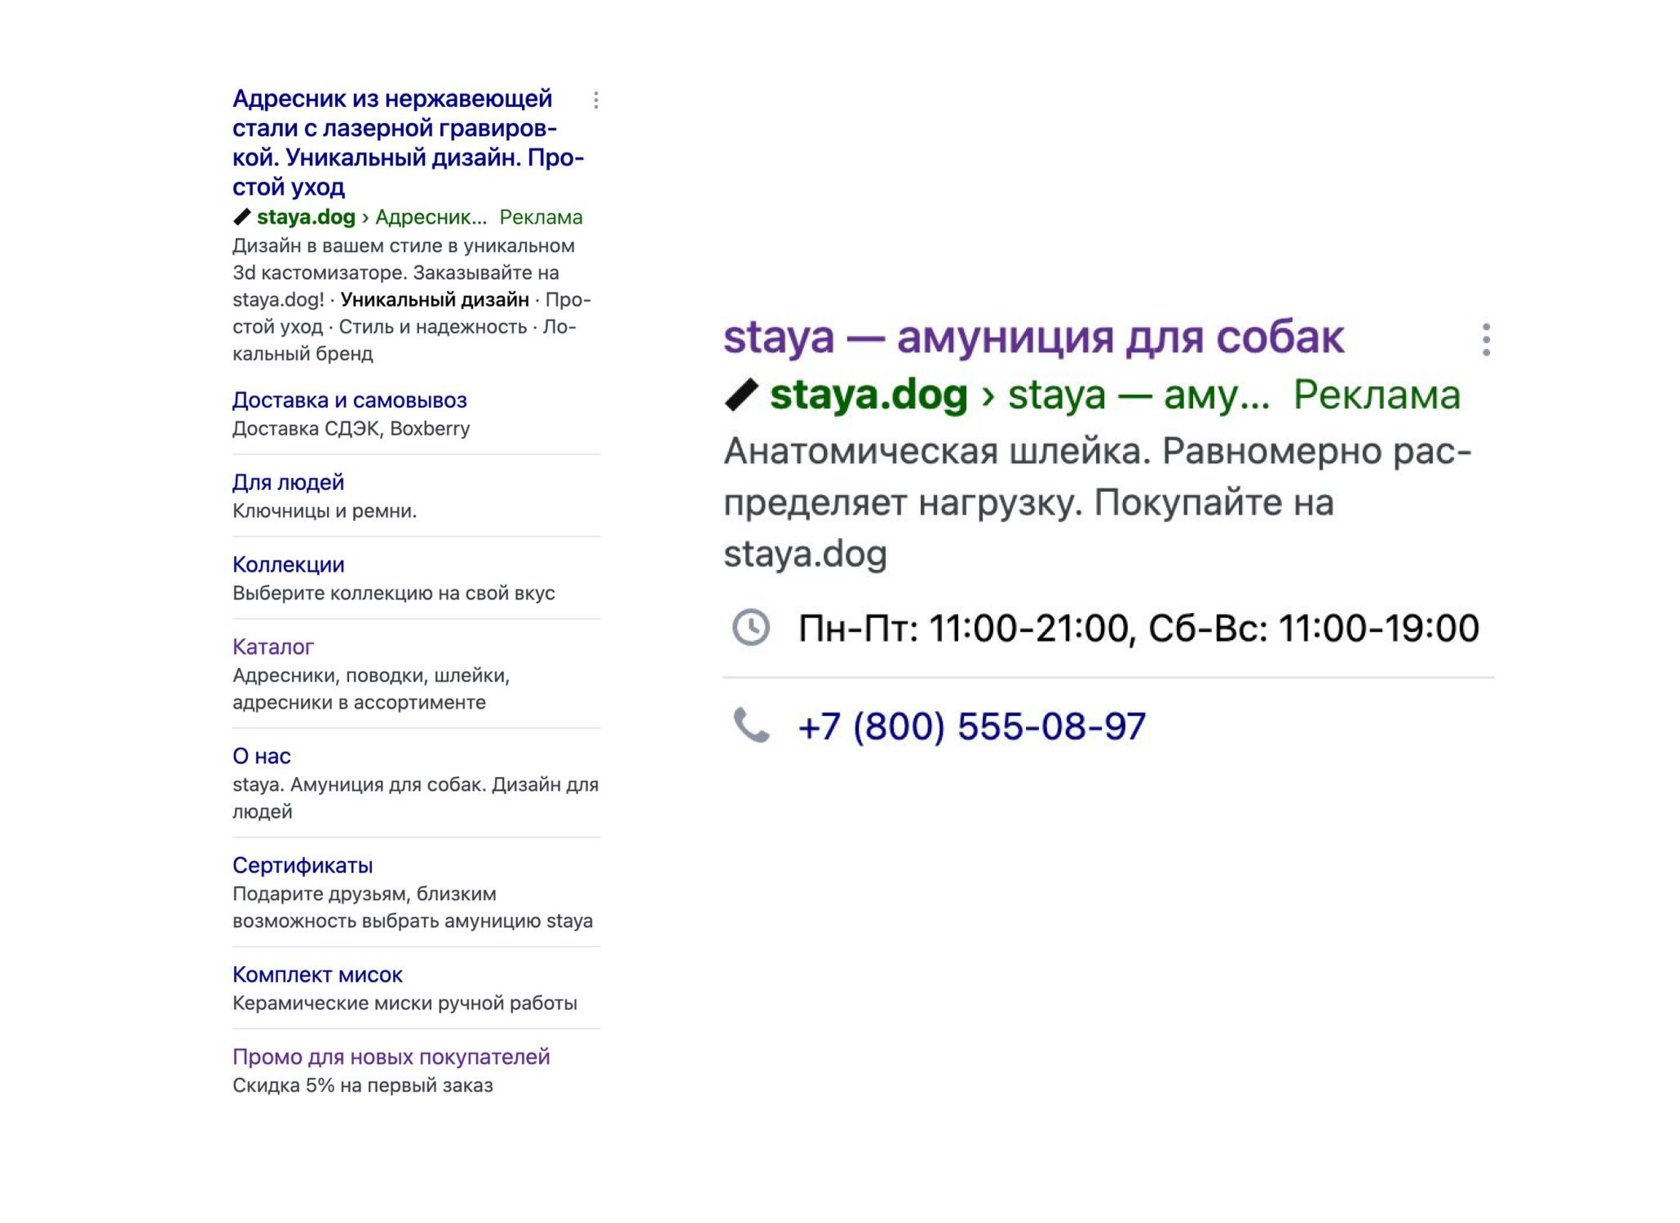Click the Адресники, поводки, шлейки description
This screenshot has width=1680, height=1223.
click(x=371, y=688)
